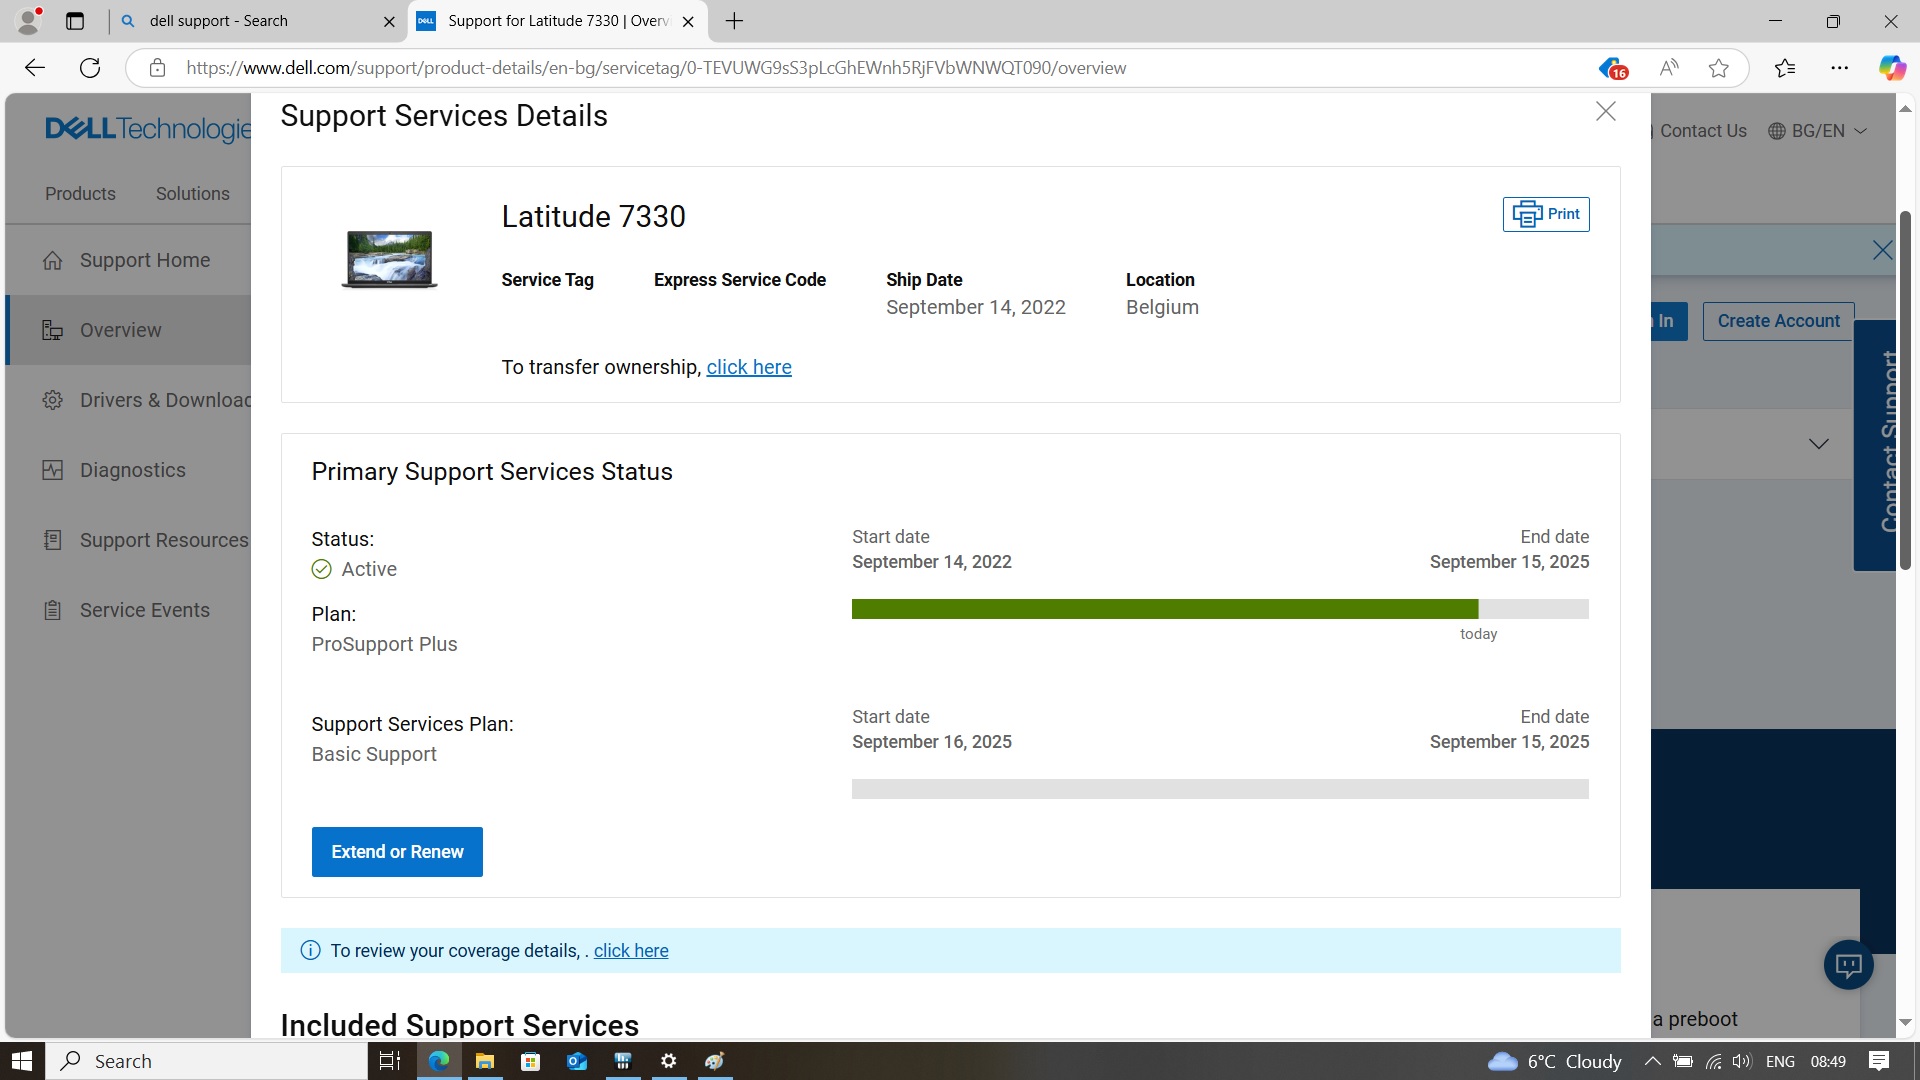This screenshot has height=1080, width=1920.
Task: Open Support Resources in the sidebar
Action: [x=128, y=540]
